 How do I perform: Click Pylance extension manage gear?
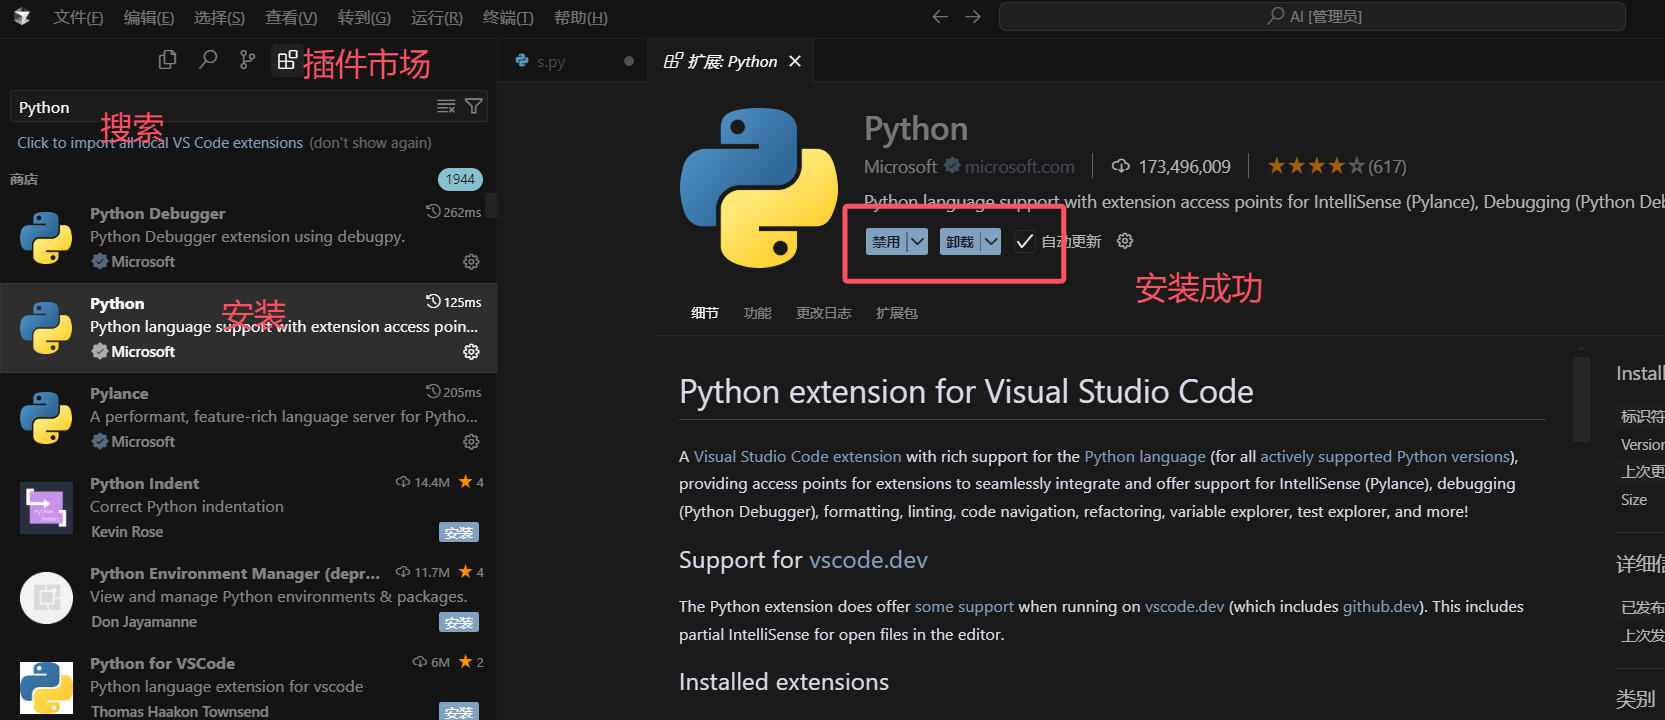(x=471, y=442)
